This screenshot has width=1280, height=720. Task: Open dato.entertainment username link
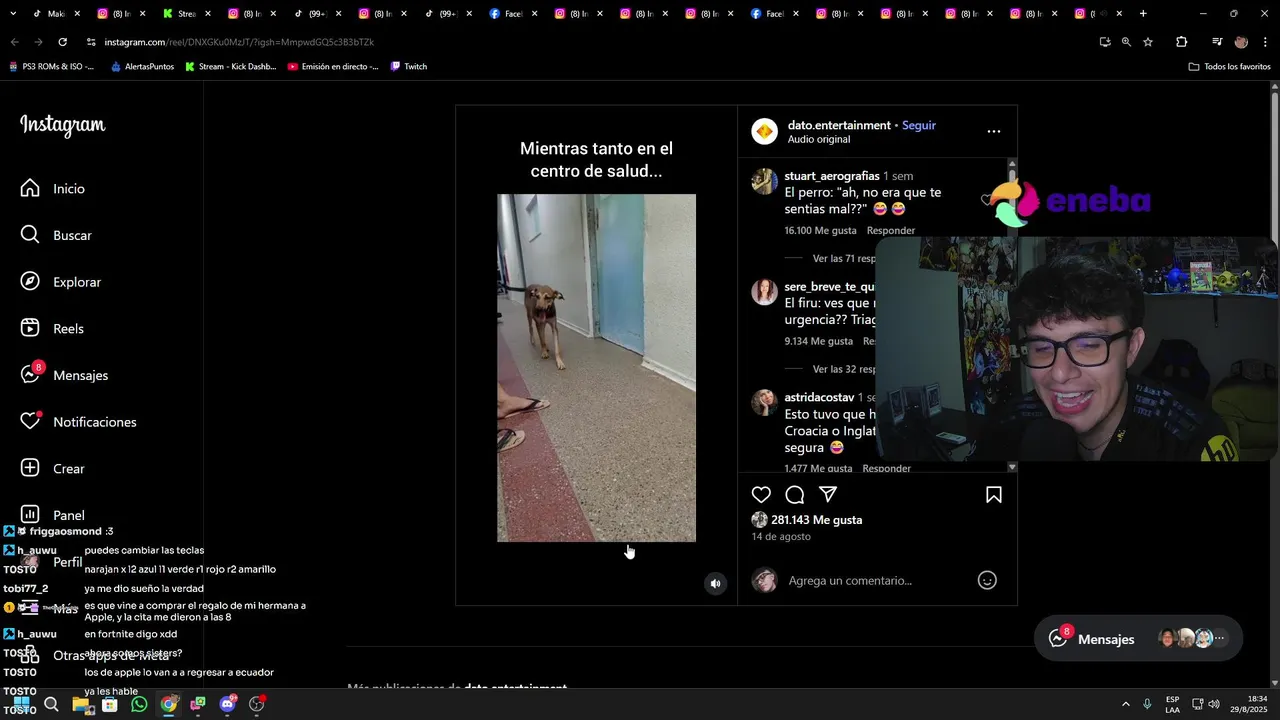tap(839, 125)
